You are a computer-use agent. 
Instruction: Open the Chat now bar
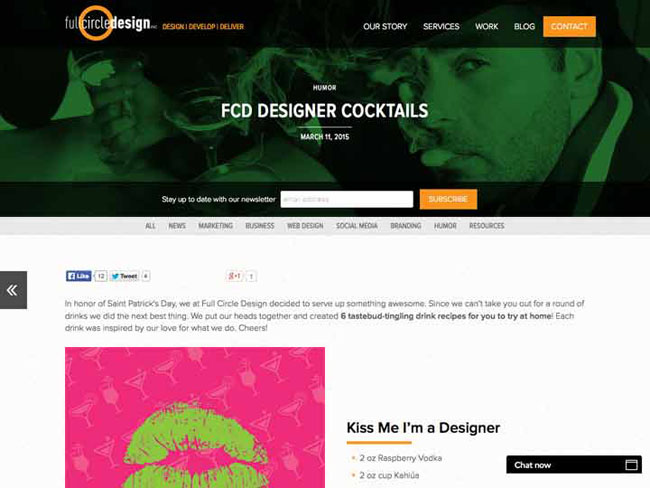point(574,465)
